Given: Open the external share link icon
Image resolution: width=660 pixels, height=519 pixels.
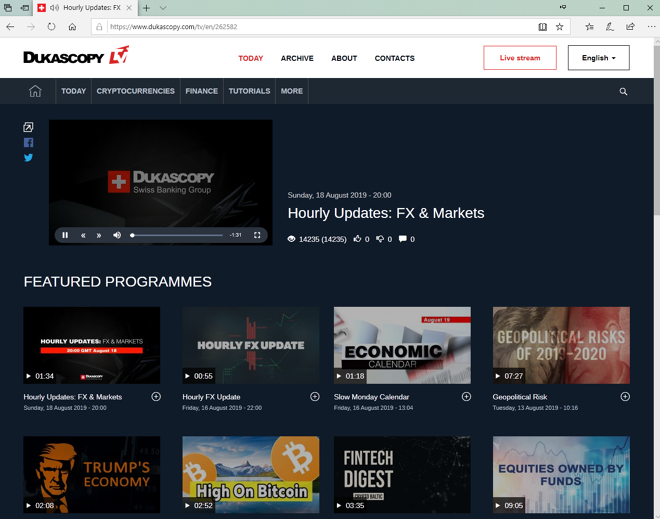Looking at the screenshot, I should coord(28,127).
